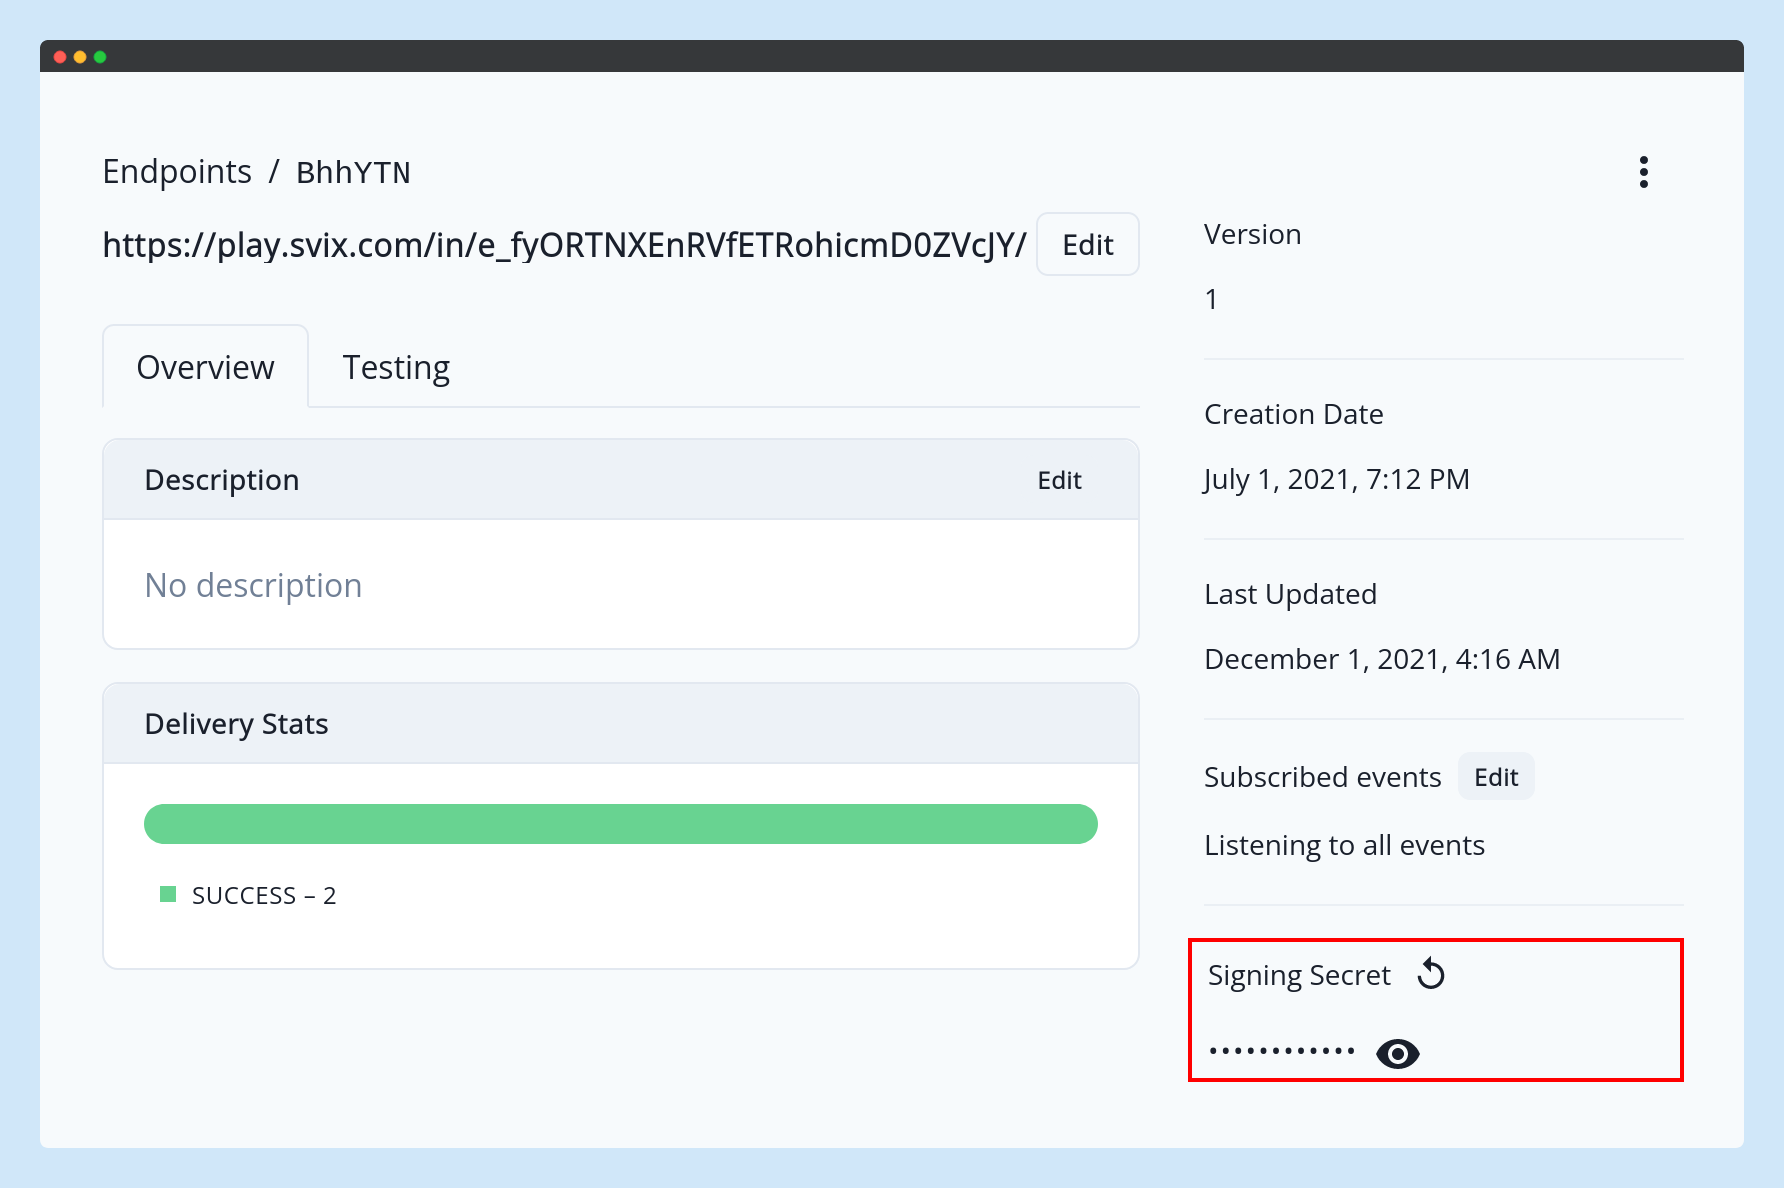The width and height of the screenshot is (1784, 1188).
Task: Minimize the window with the yellow button
Action: (80, 57)
